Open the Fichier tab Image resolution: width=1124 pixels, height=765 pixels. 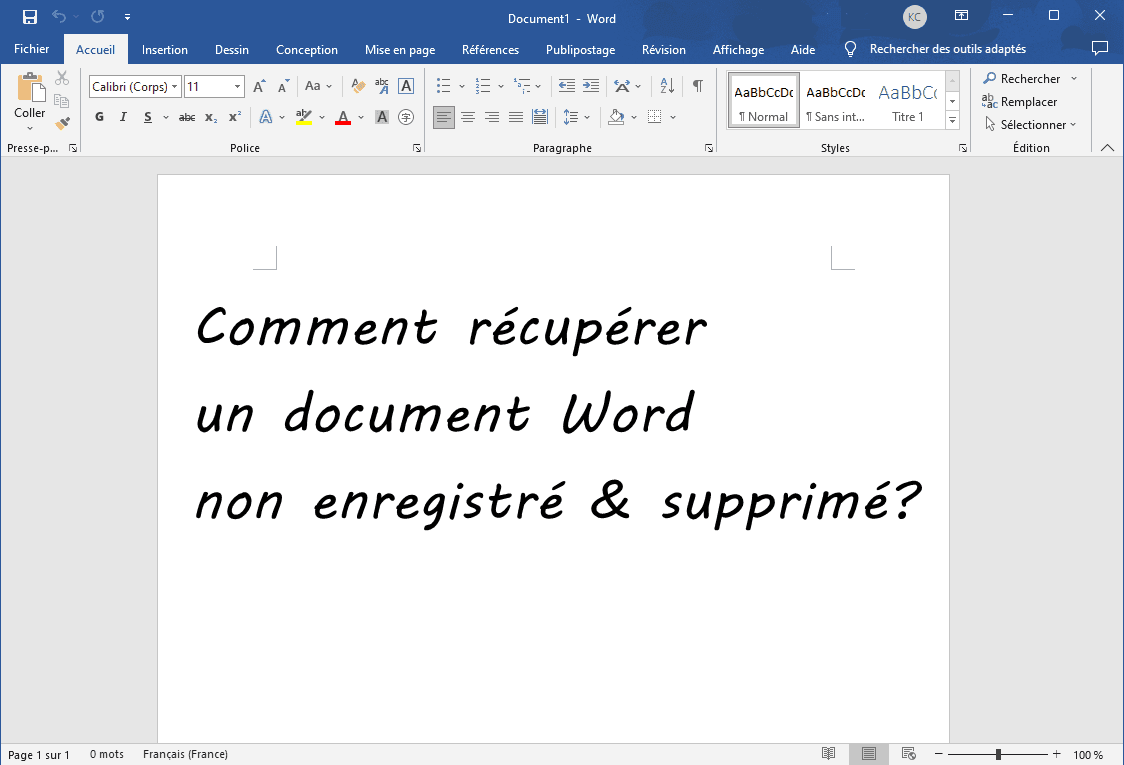click(x=32, y=49)
